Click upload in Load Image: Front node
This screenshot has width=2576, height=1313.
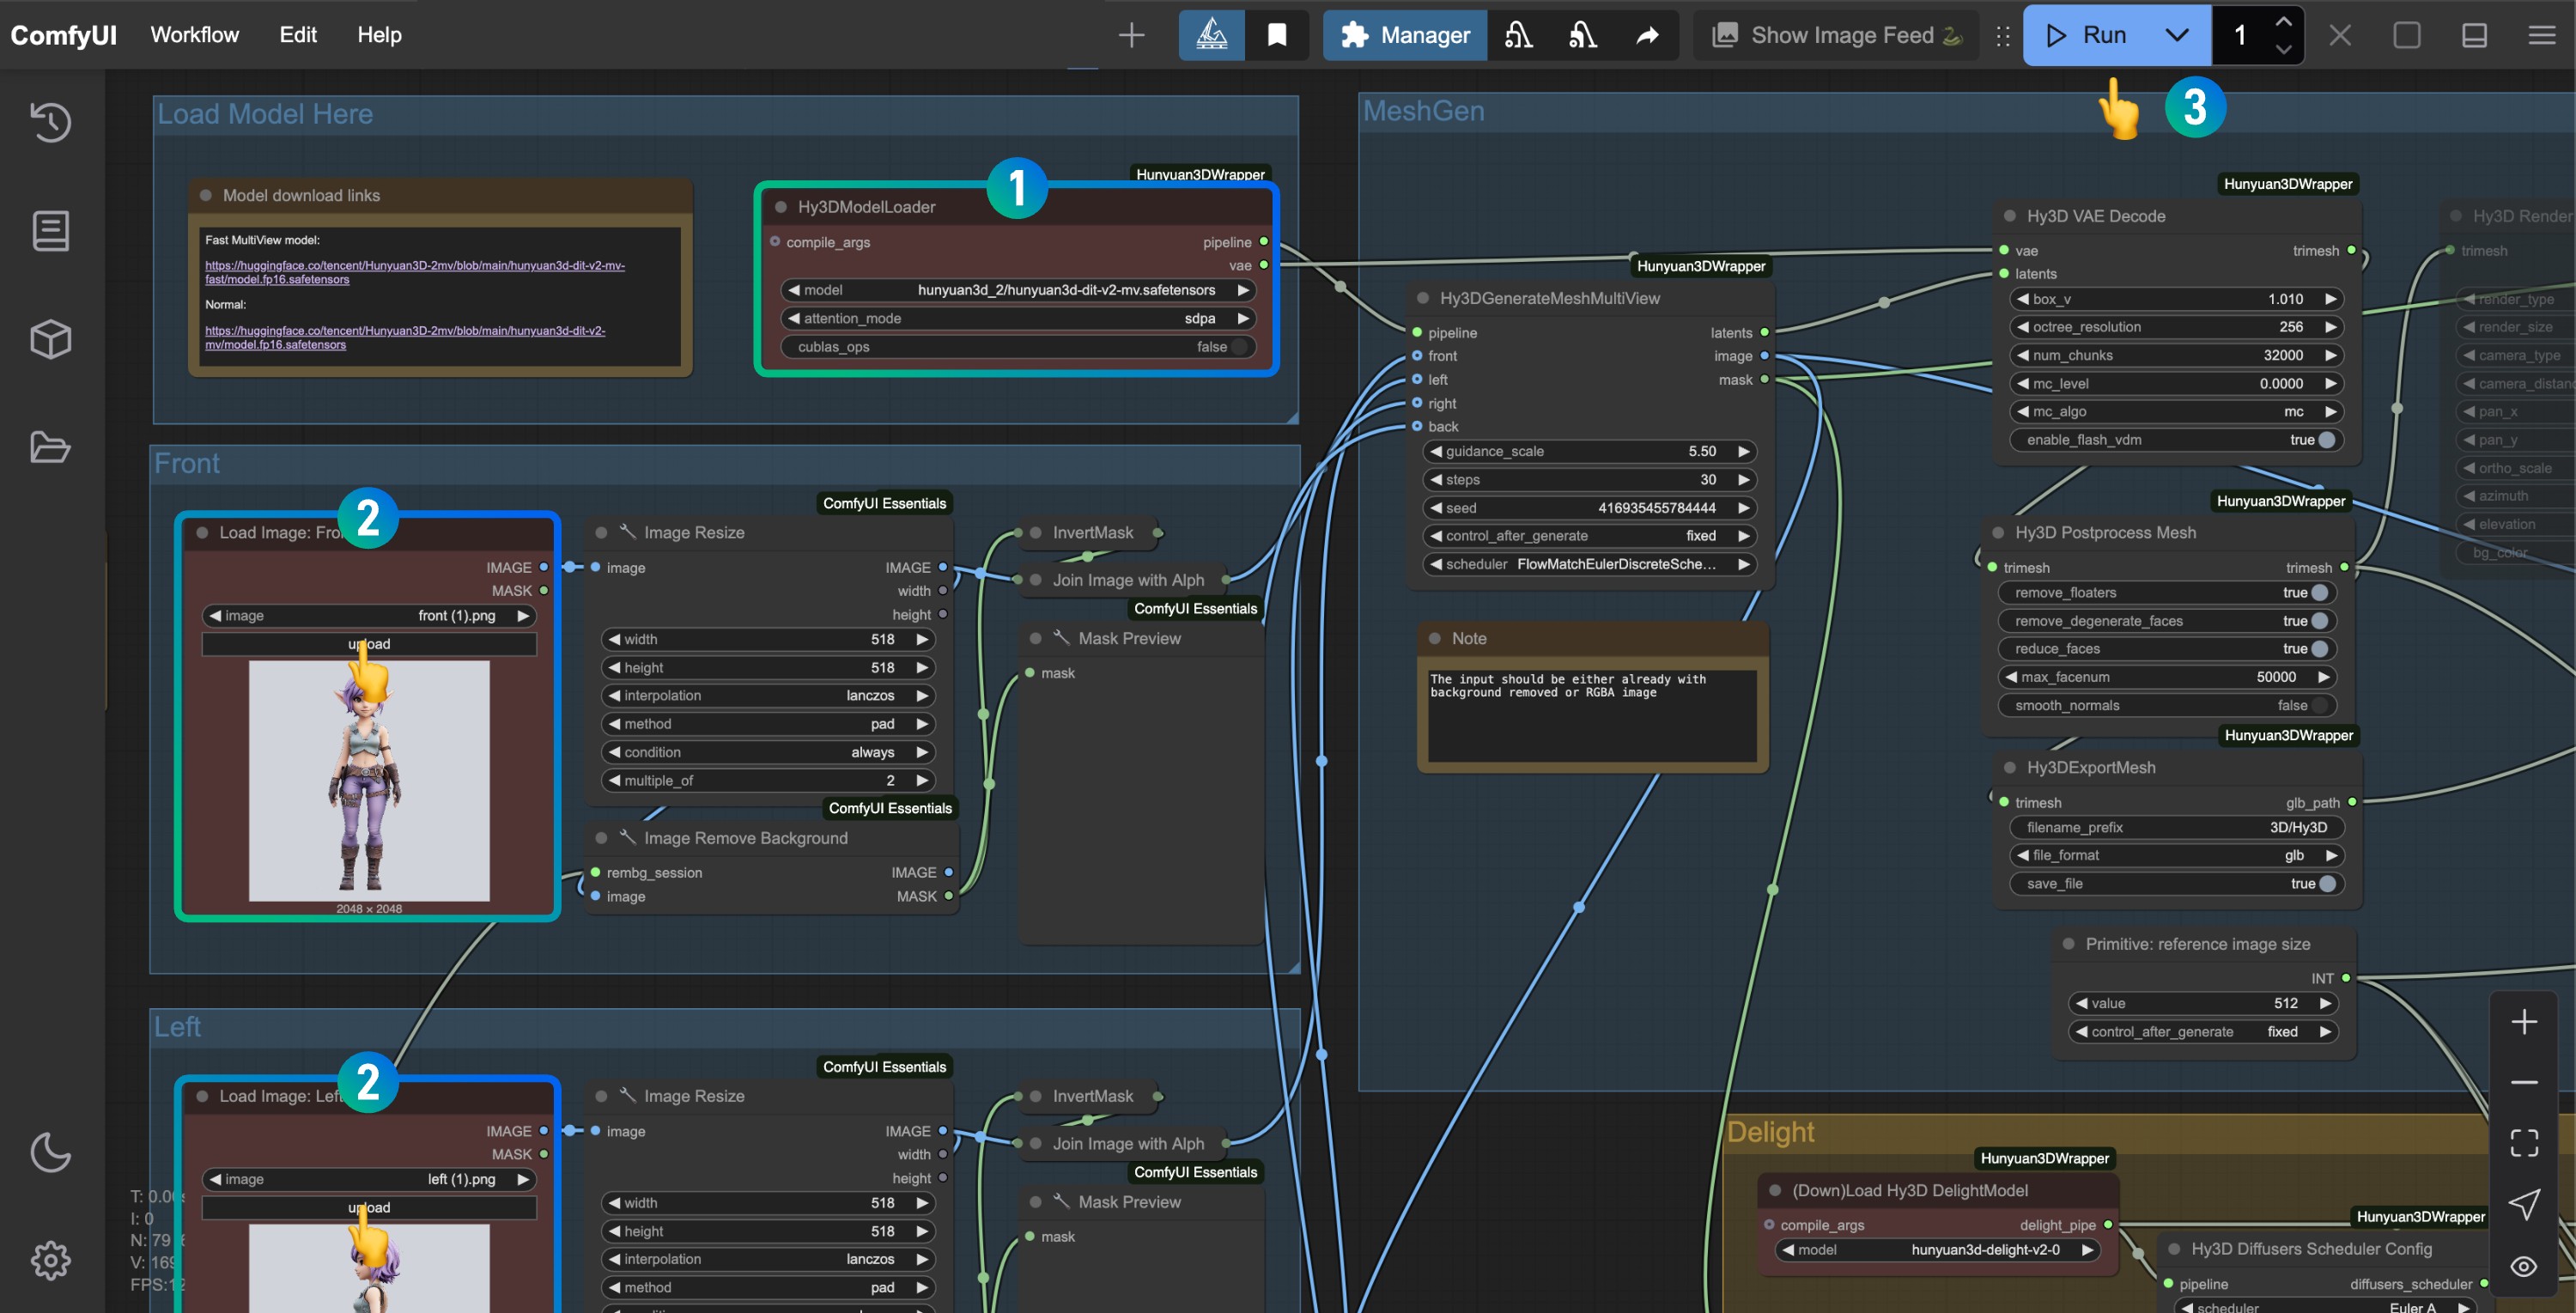[369, 644]
